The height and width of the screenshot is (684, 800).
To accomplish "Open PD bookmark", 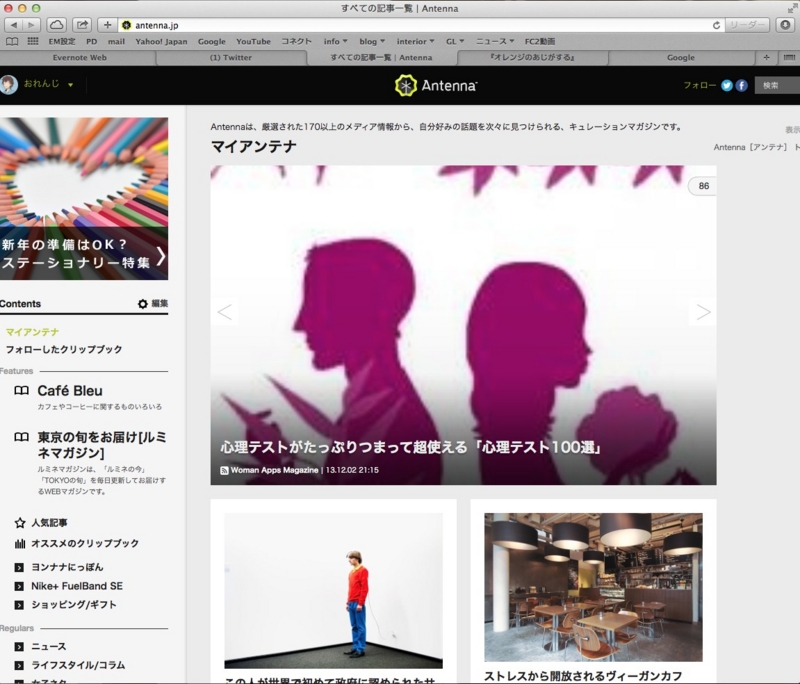I will [91, 41].
